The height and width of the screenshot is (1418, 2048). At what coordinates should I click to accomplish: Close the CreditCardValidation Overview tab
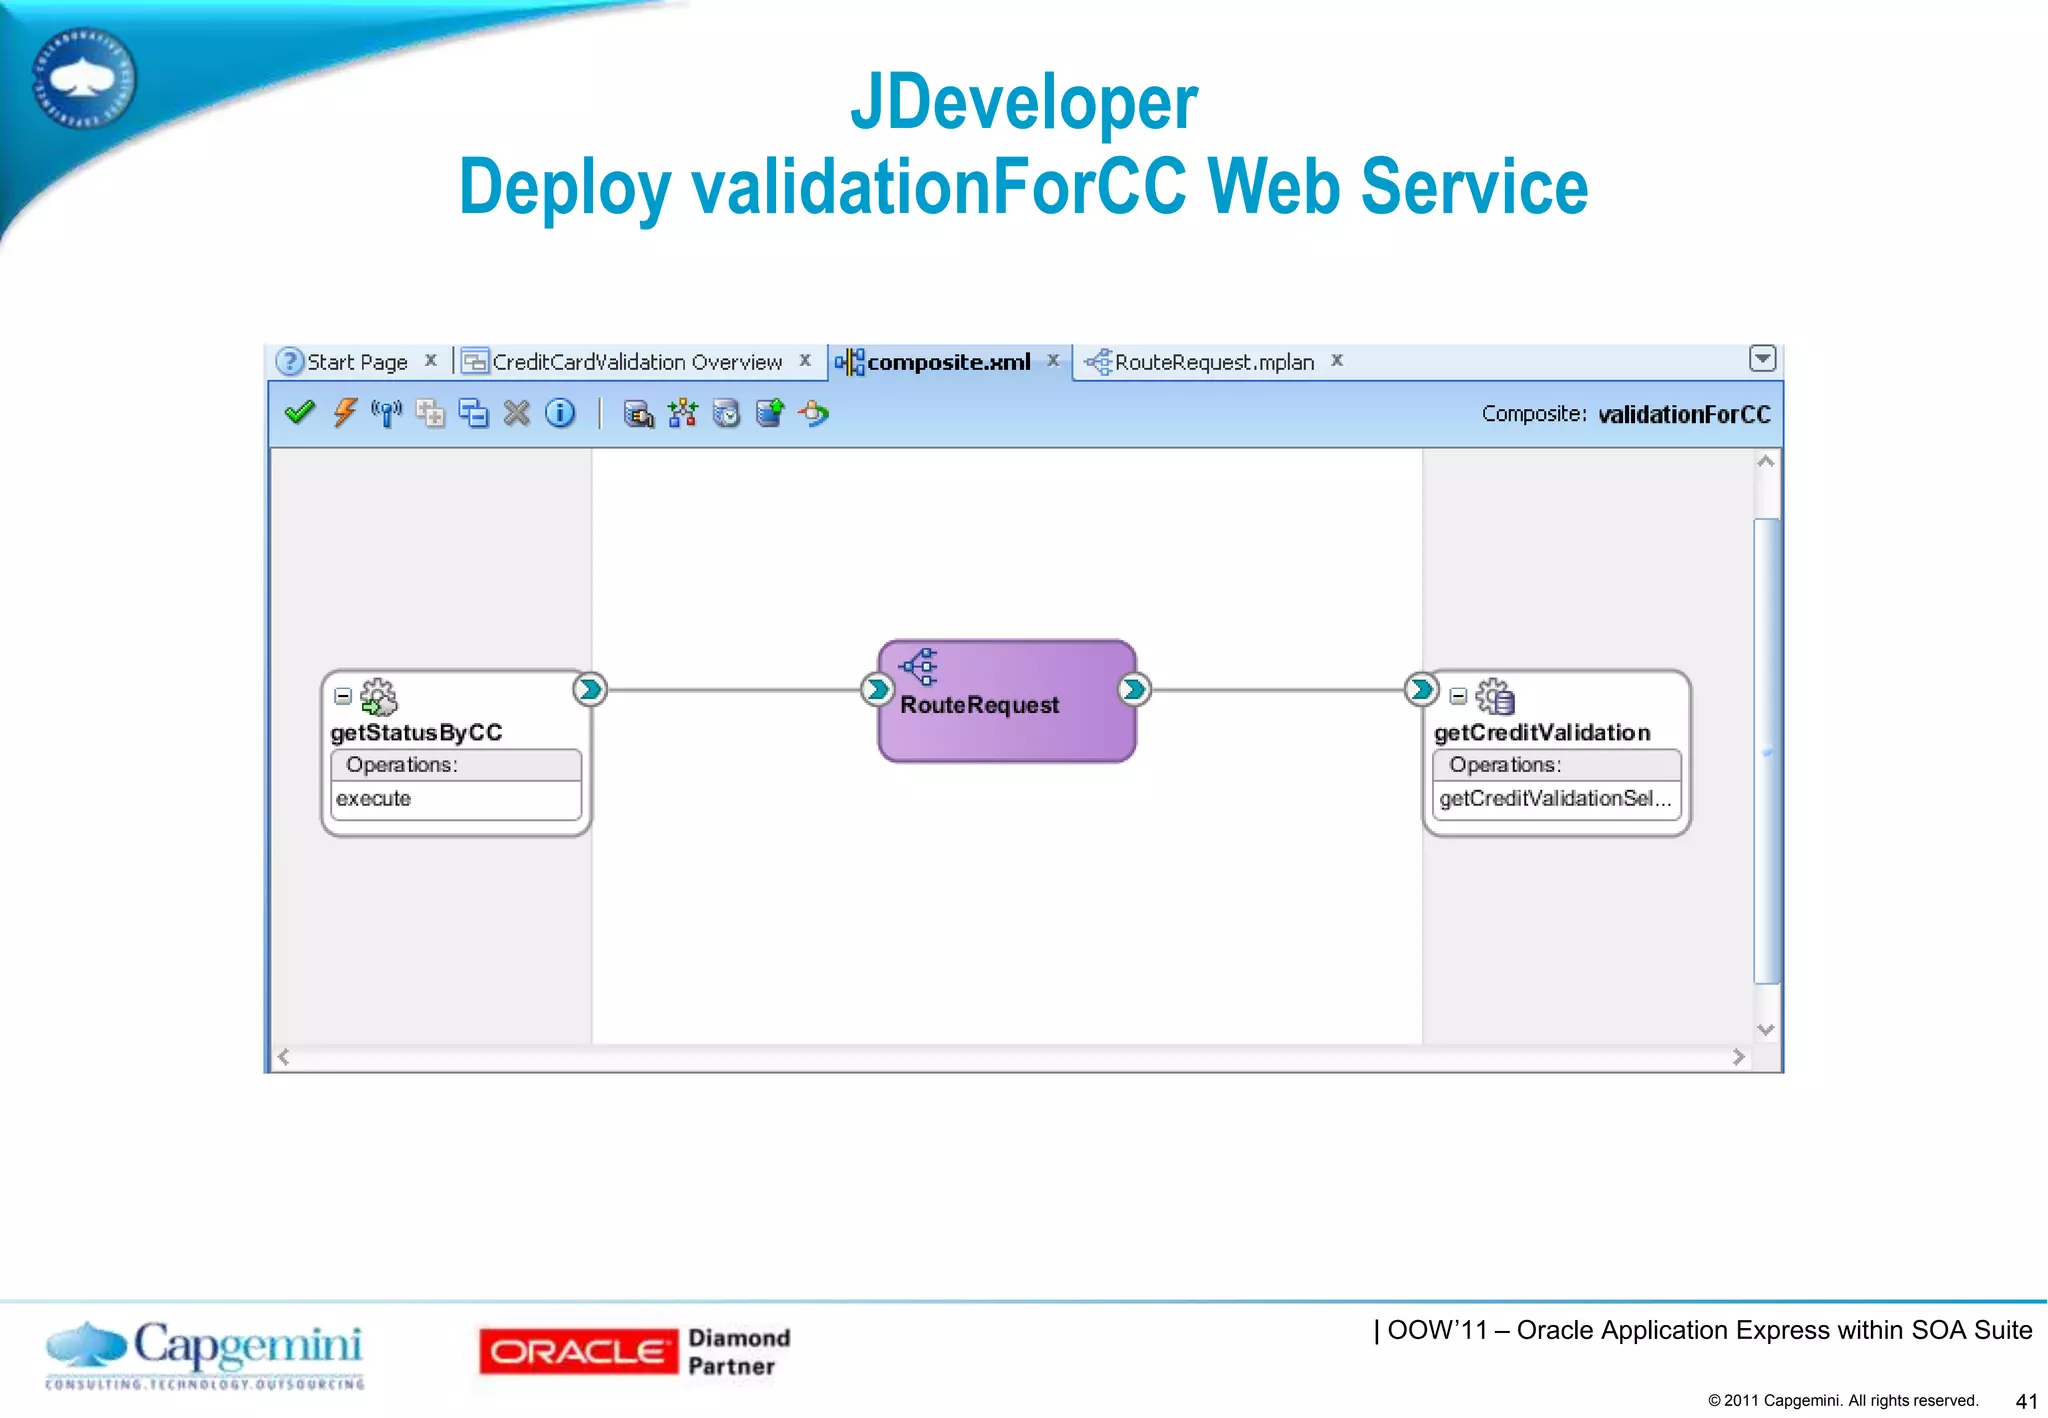pyautogui.click(x=805, y=360)
